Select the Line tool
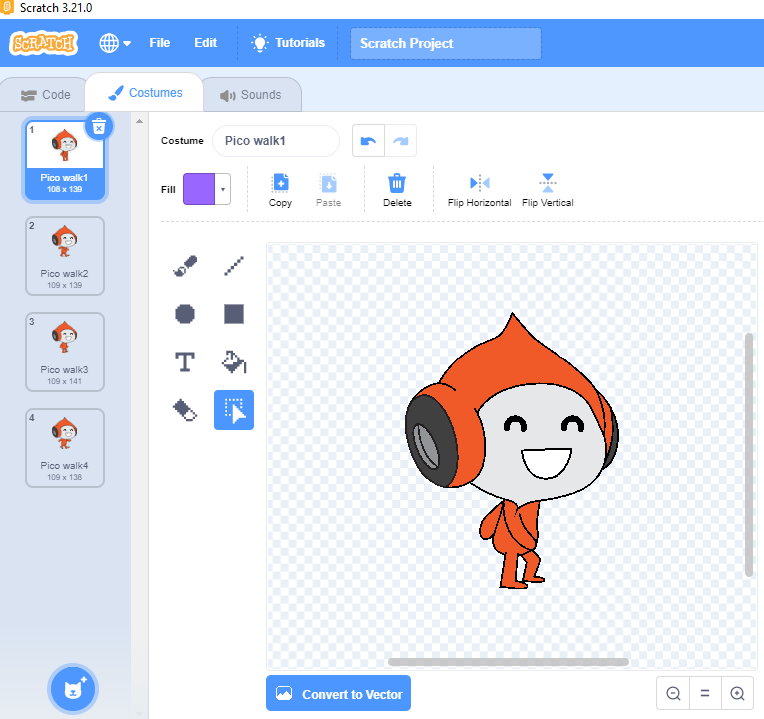Screen dimensions: 764x719 point(234,266)
